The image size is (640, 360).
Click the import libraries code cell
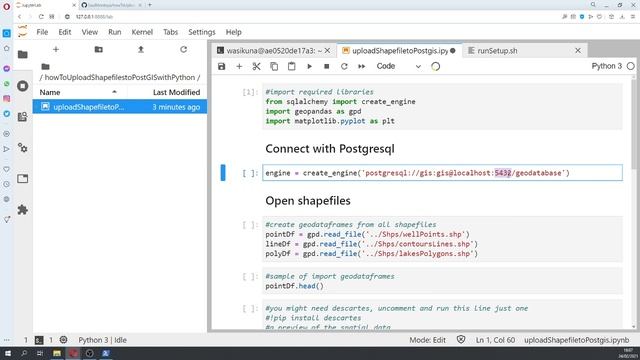pos(442,107)
